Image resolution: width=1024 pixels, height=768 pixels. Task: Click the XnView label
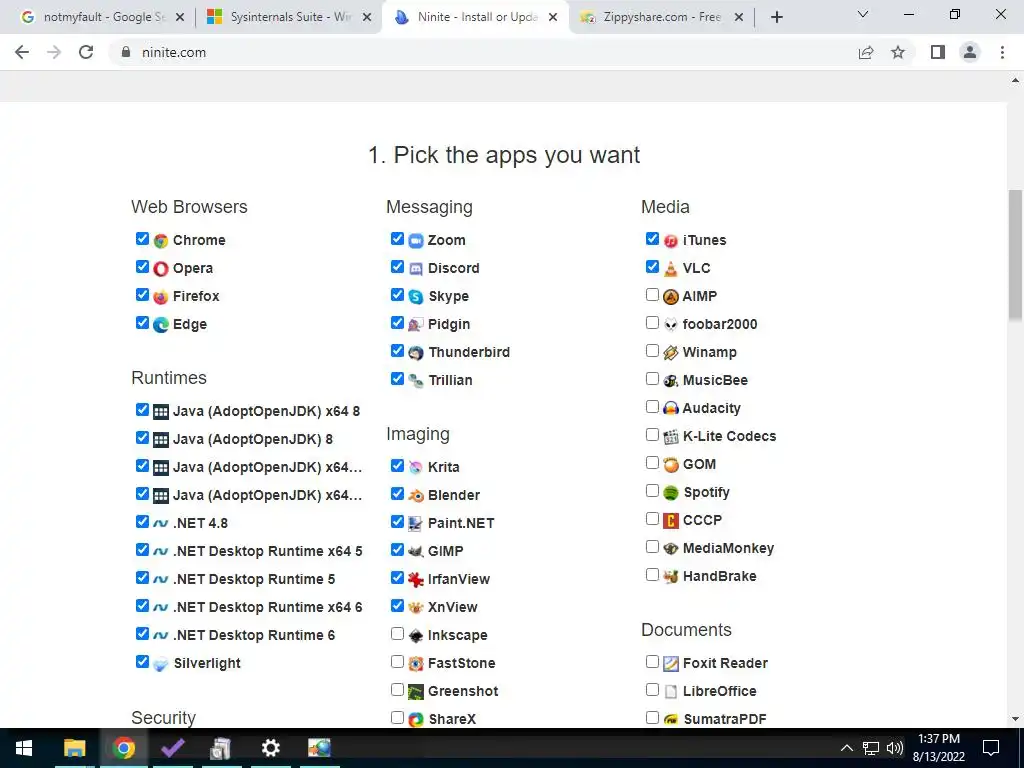(453, 607)
